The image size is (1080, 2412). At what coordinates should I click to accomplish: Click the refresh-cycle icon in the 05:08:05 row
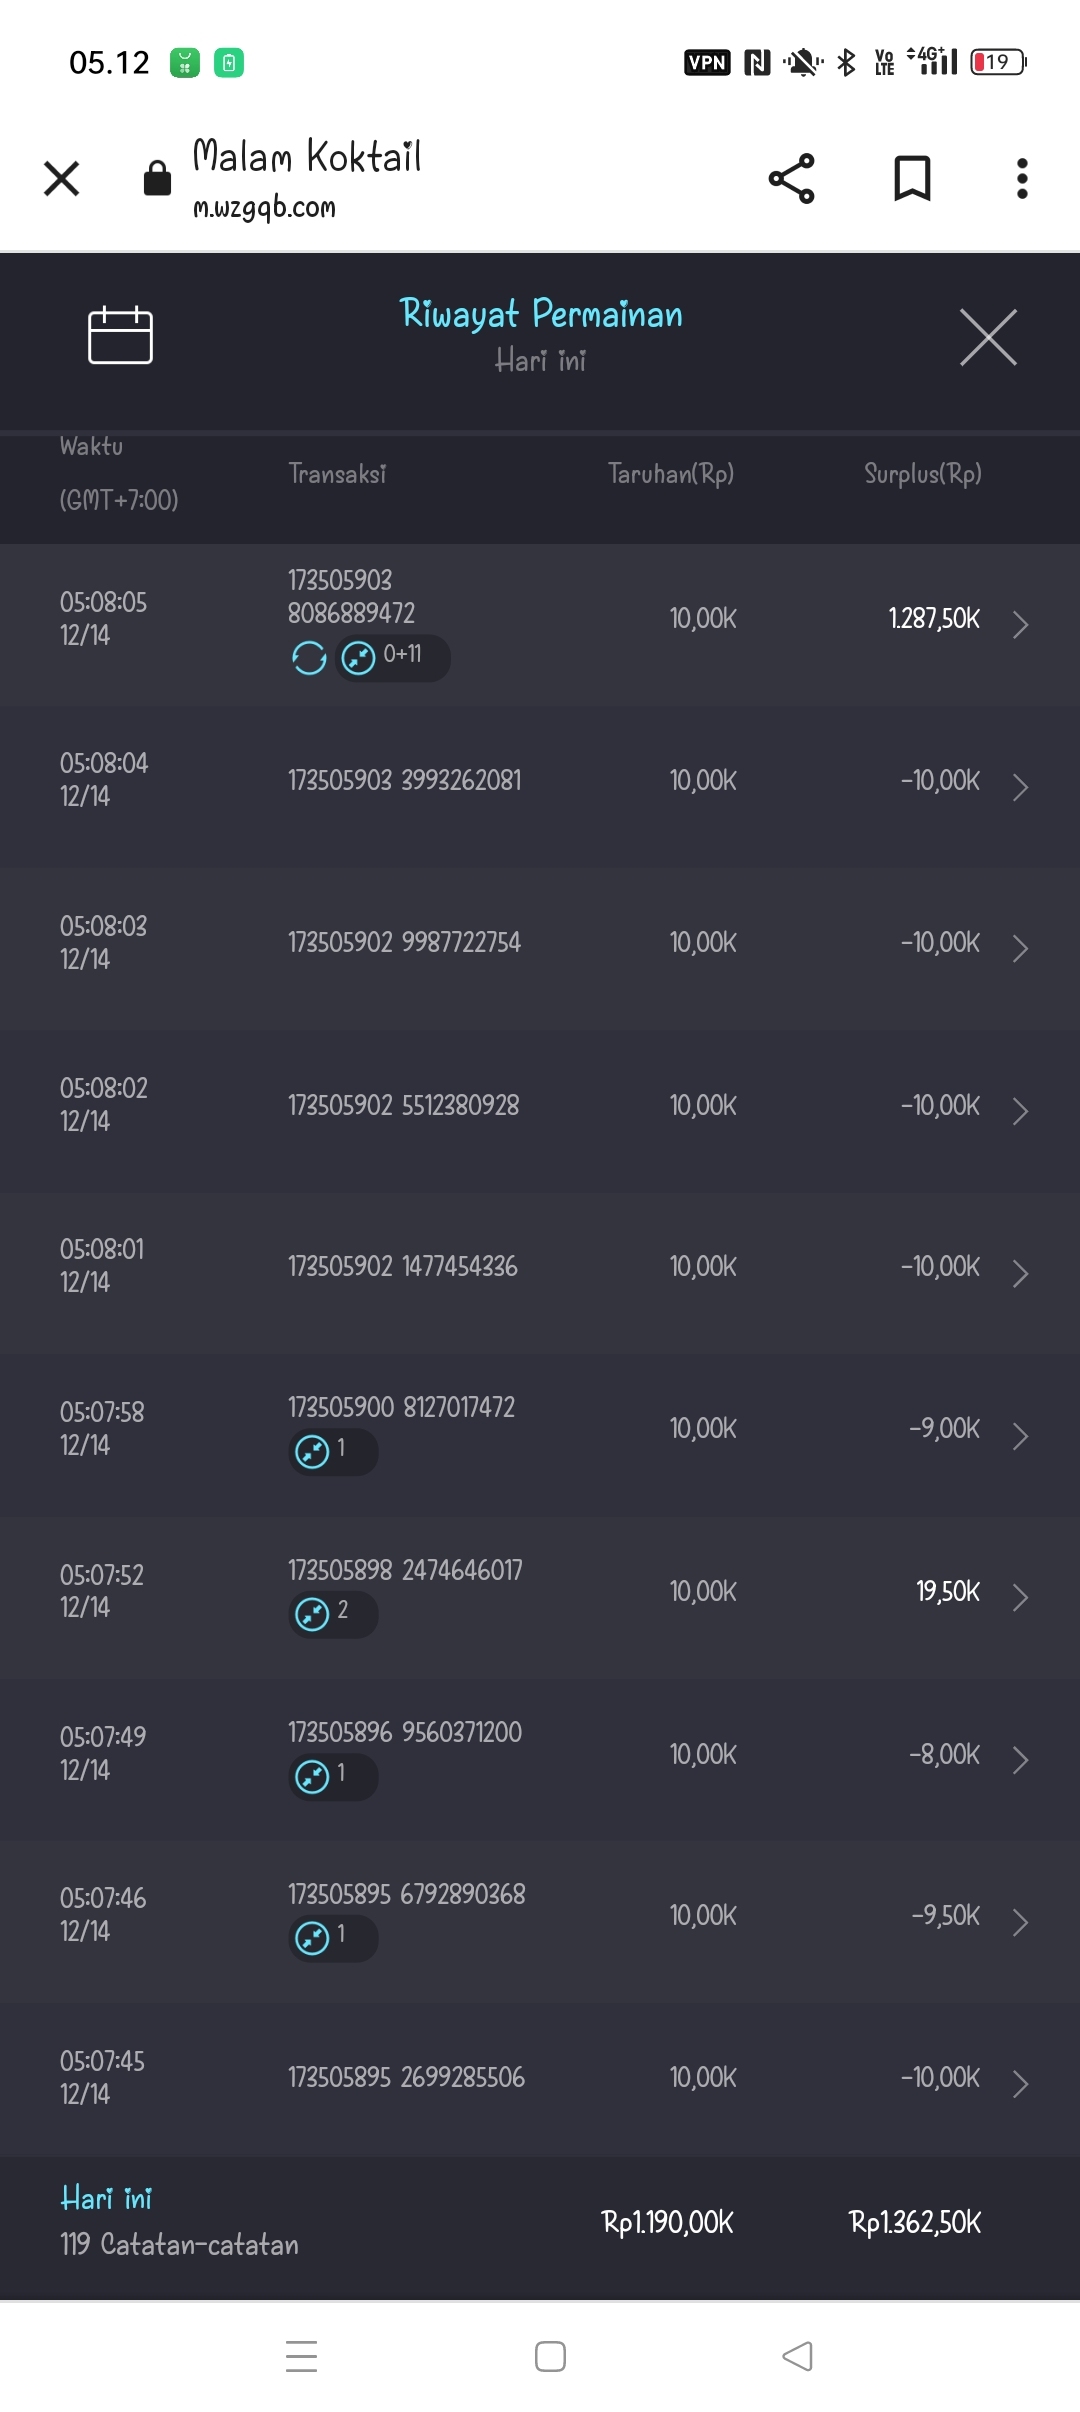(309, 658)
